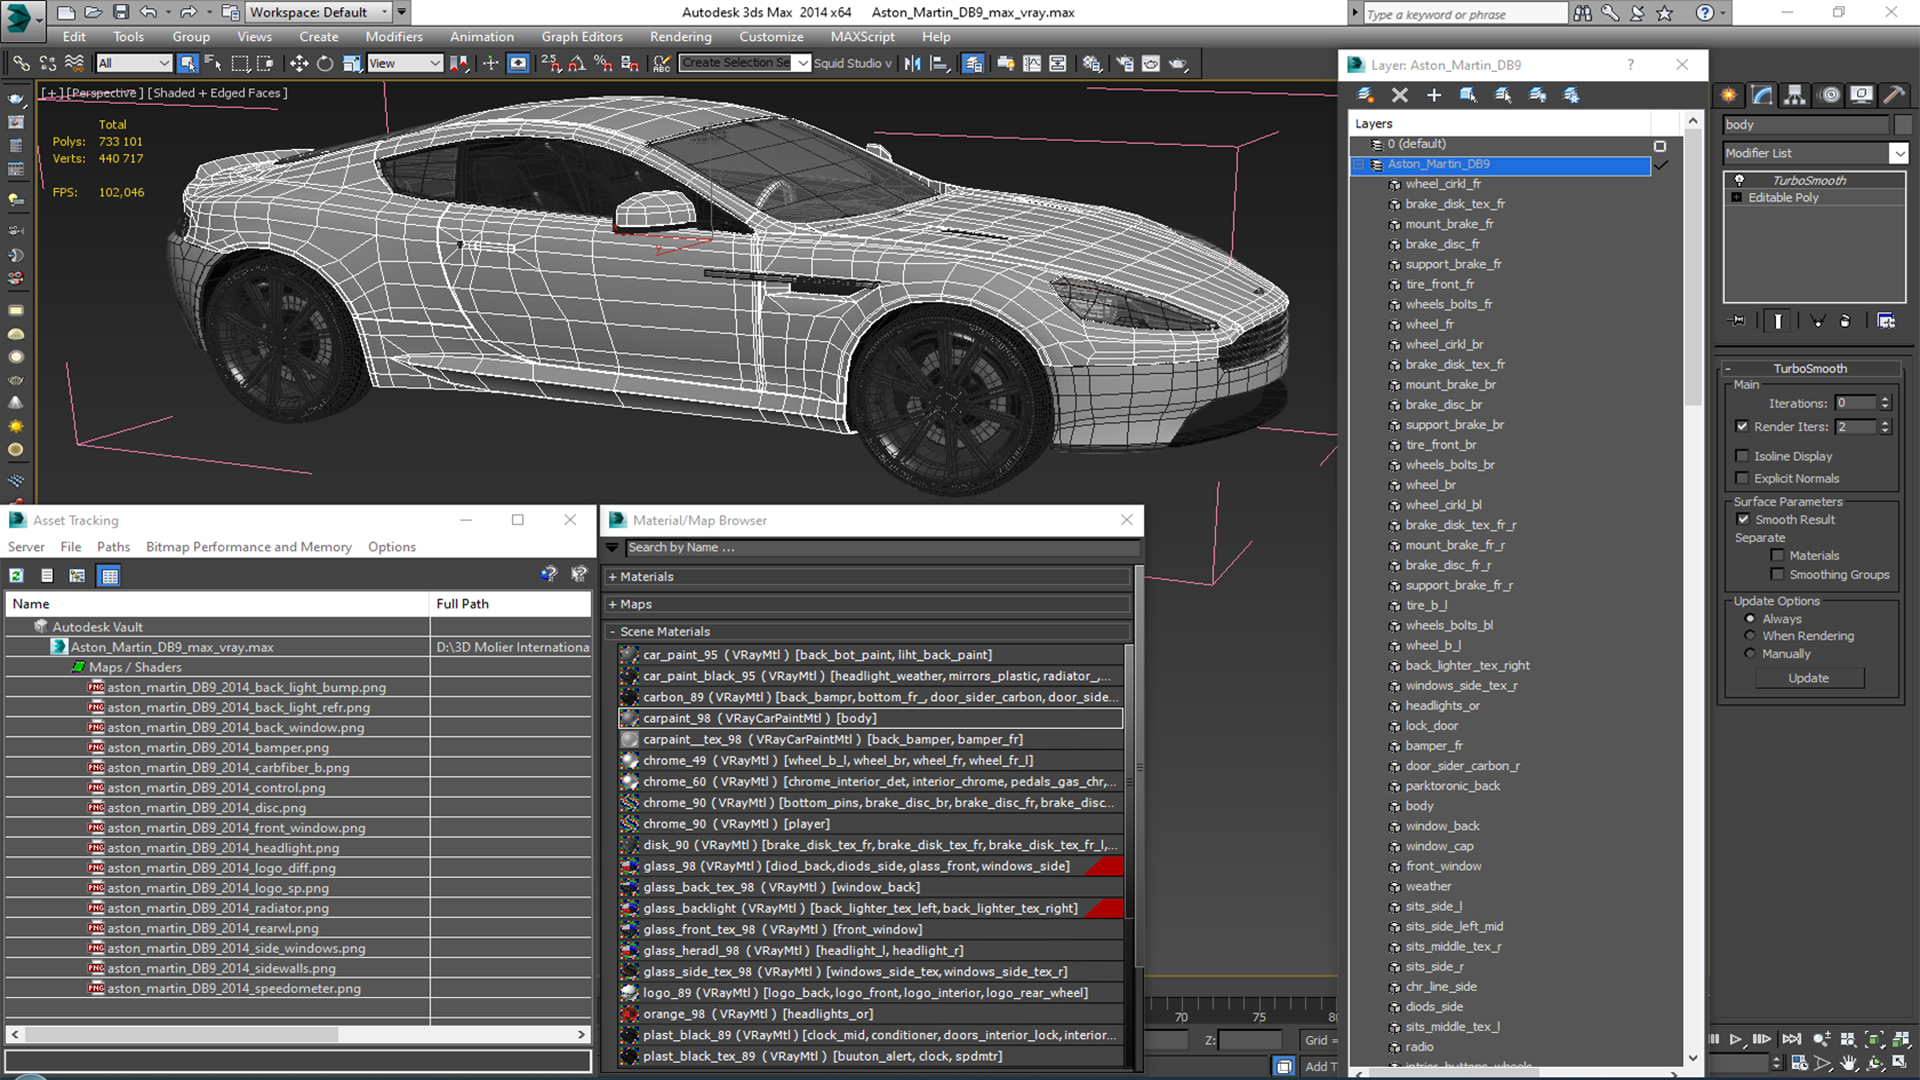1920x1080 pixels.
Task: Refresh the Asset Tracking list
Action: pyautogui.click(x=17, y=575)
